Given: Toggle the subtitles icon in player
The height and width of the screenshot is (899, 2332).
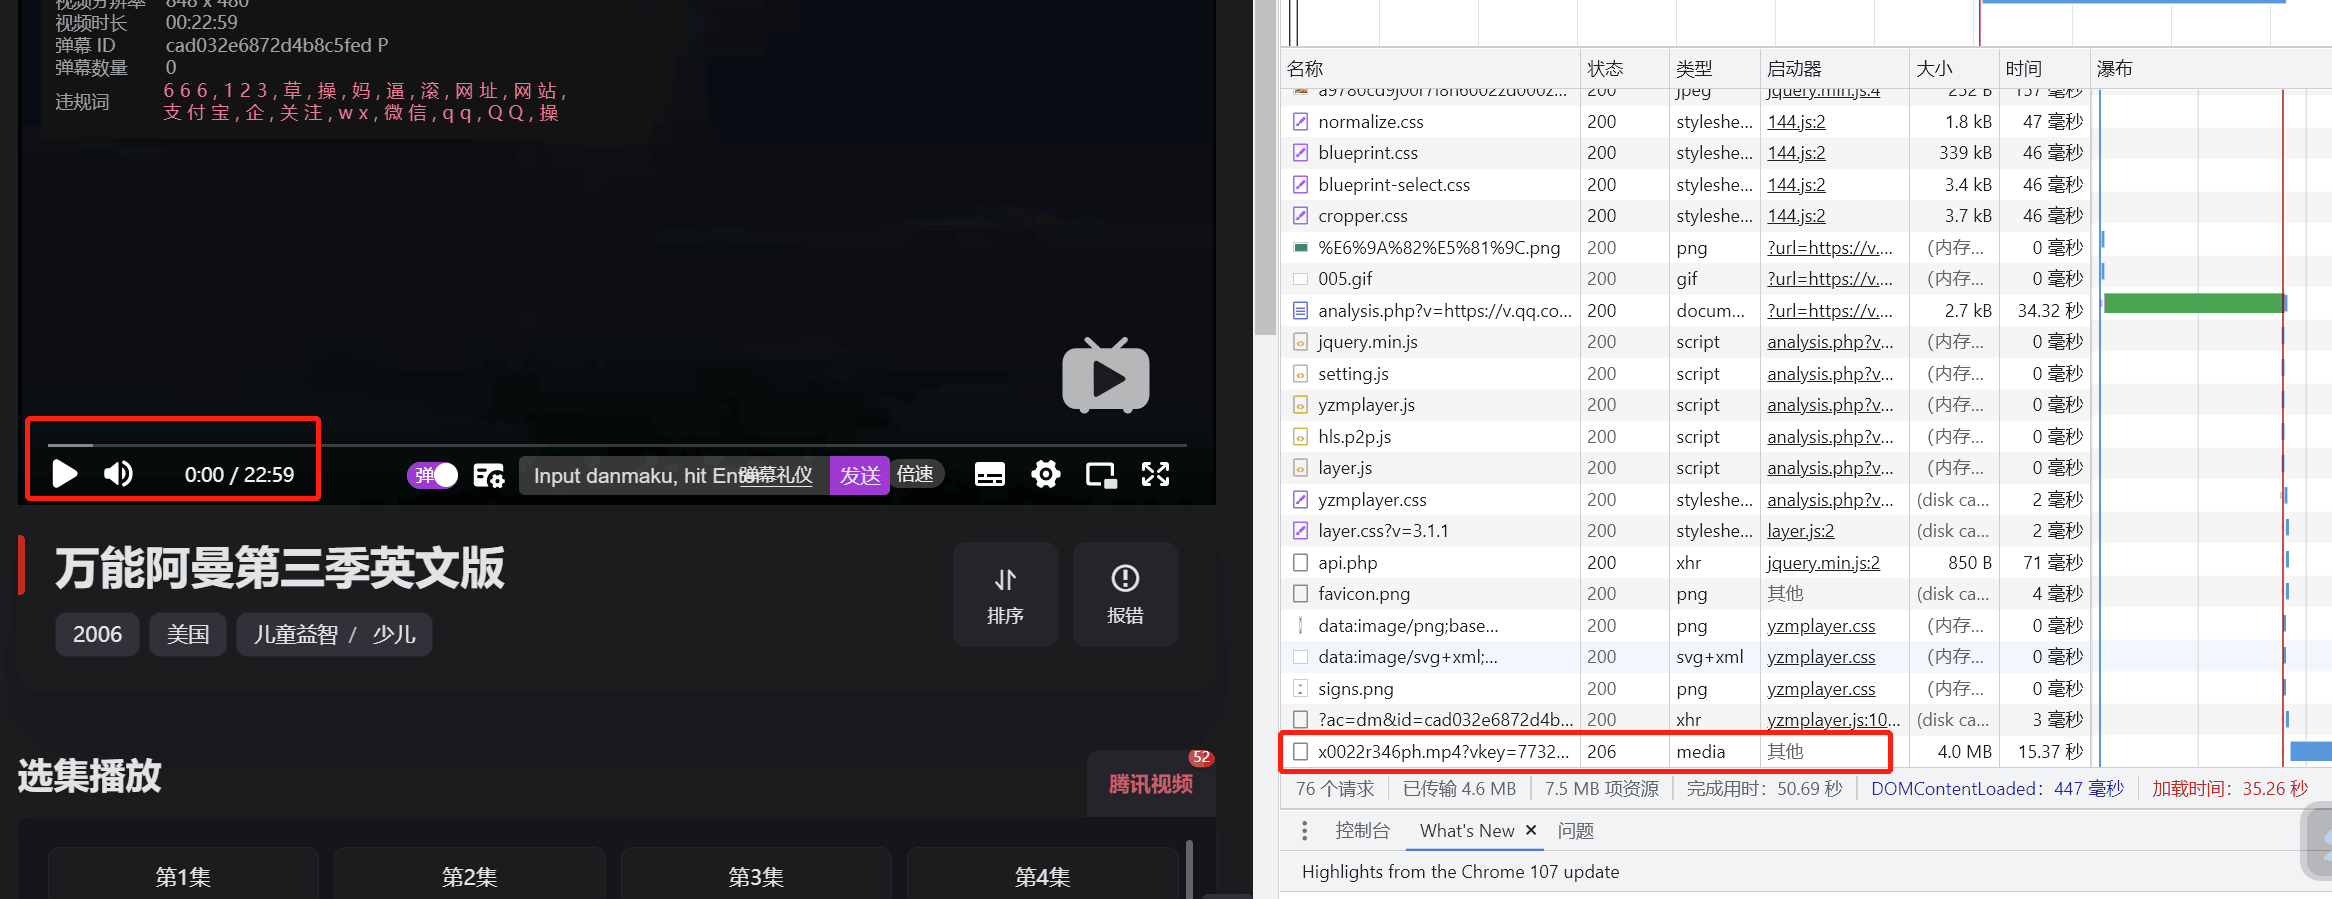Looking at the screenshot, I should 989,475.
